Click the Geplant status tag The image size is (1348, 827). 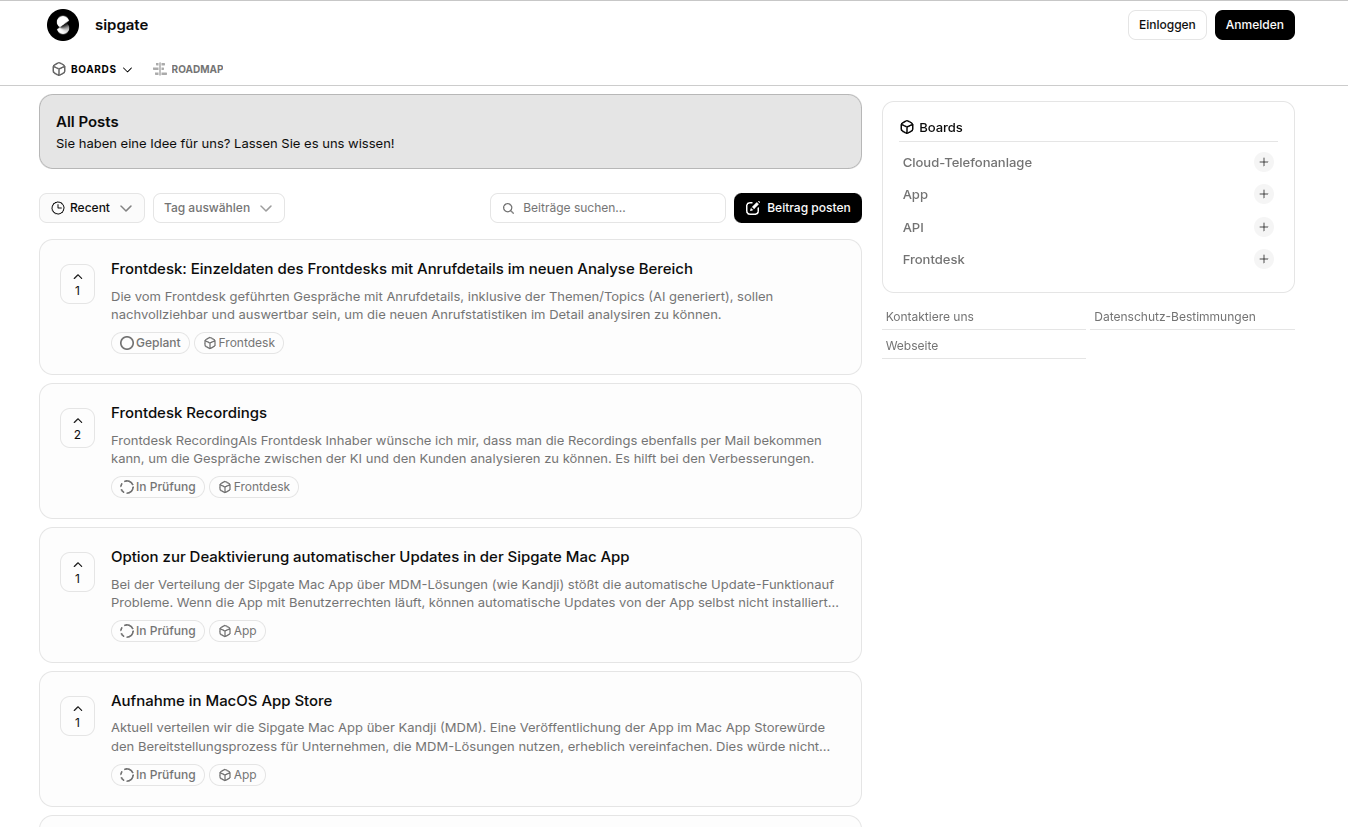(150, 343)
